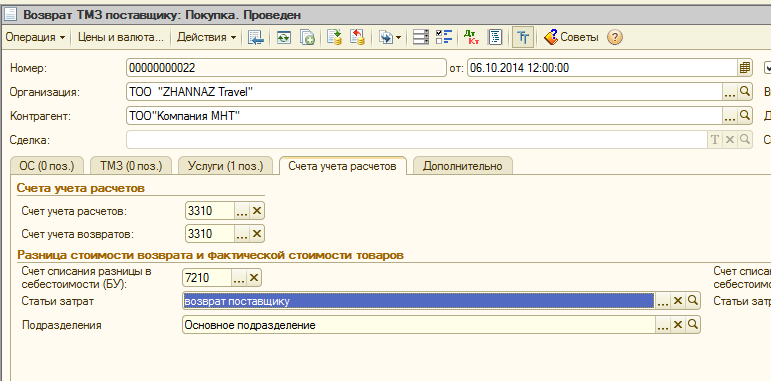Show Дт Кт posting entries
771x381 pixels.
(x=472, y=37)
